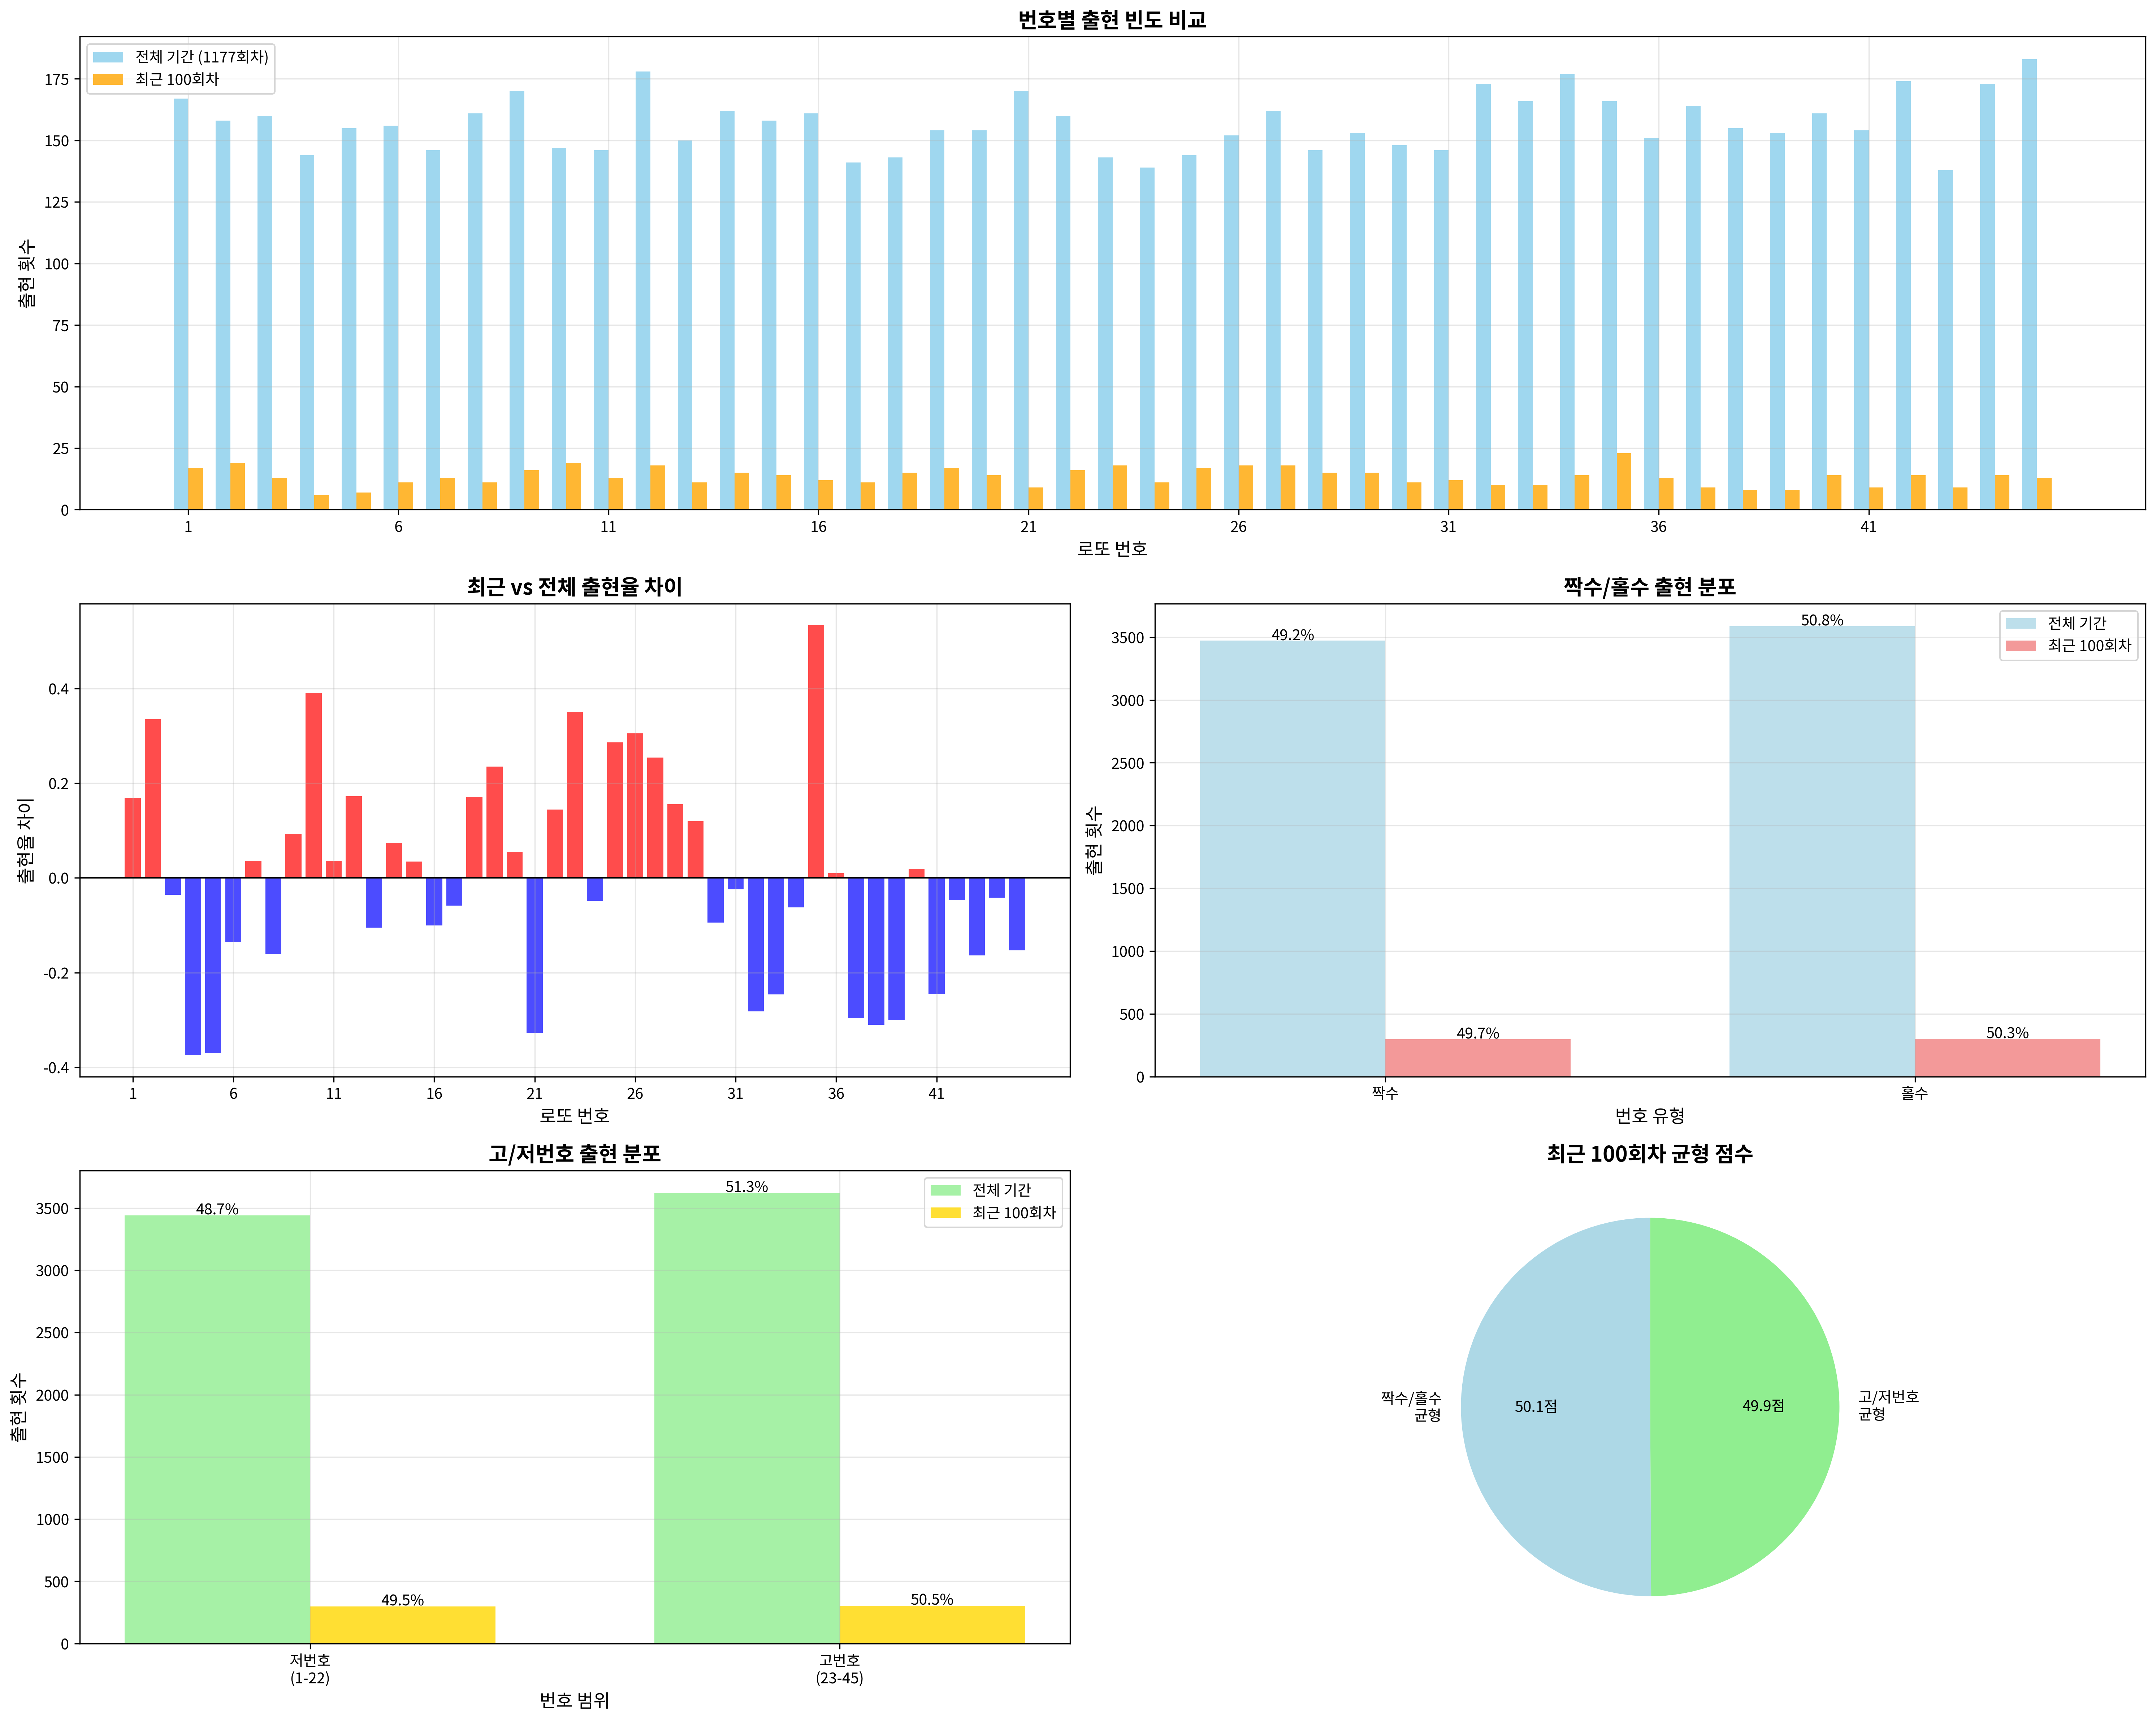2156x1722 pixels.
Task: Click the orange '최근 100회차' swatch in the top chart legend
Action: click(108, 79)
